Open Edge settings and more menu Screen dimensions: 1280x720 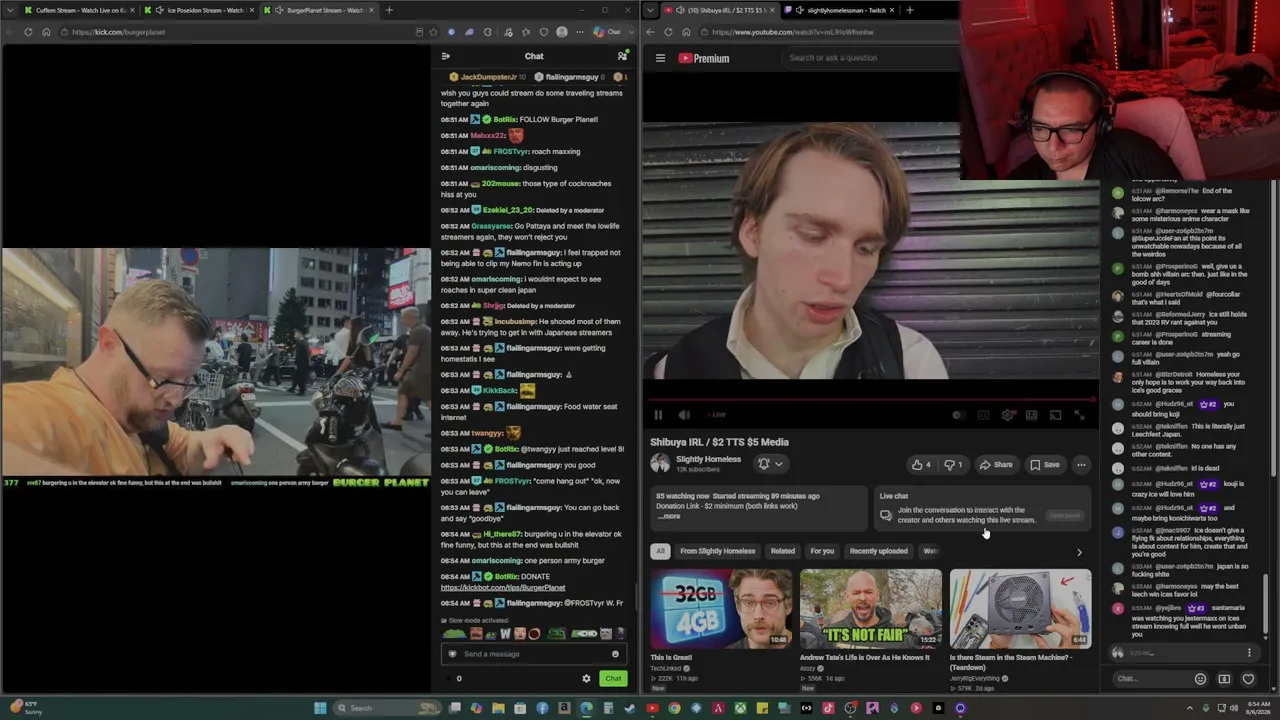tap(579, 32)
